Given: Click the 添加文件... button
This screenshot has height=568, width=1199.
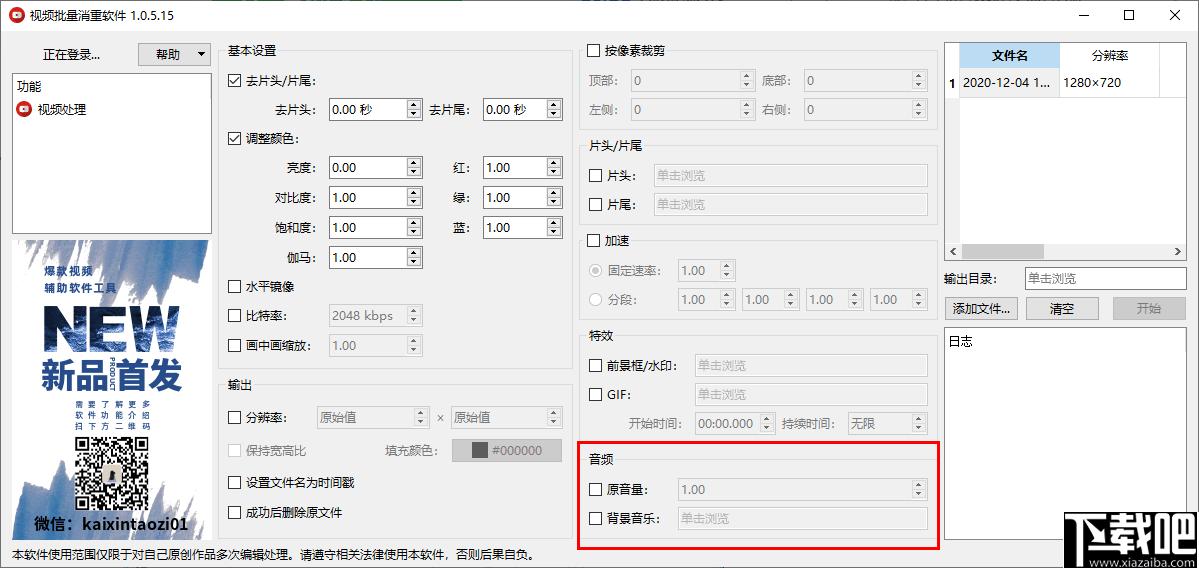Looking at the screenshot, I should pos(982,309).
